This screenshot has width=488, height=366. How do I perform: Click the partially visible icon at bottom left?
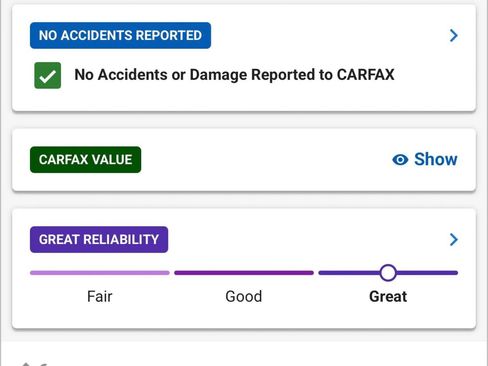(33, 364)
